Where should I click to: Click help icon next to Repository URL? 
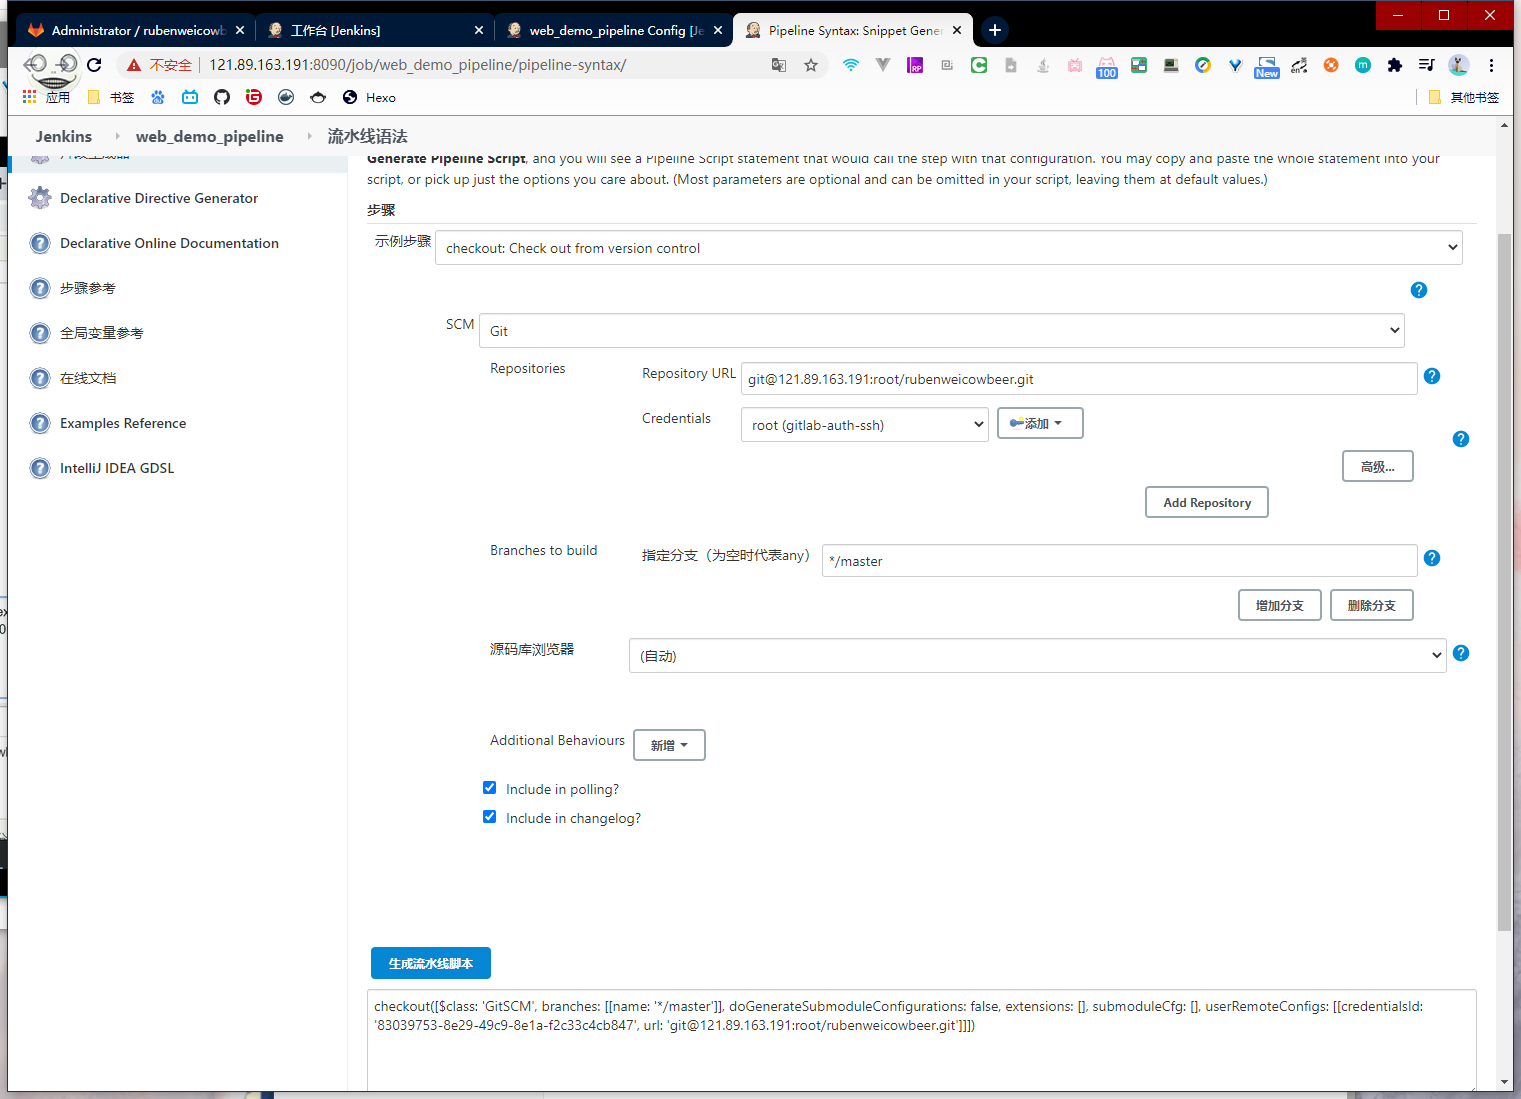click(1431, 376)
